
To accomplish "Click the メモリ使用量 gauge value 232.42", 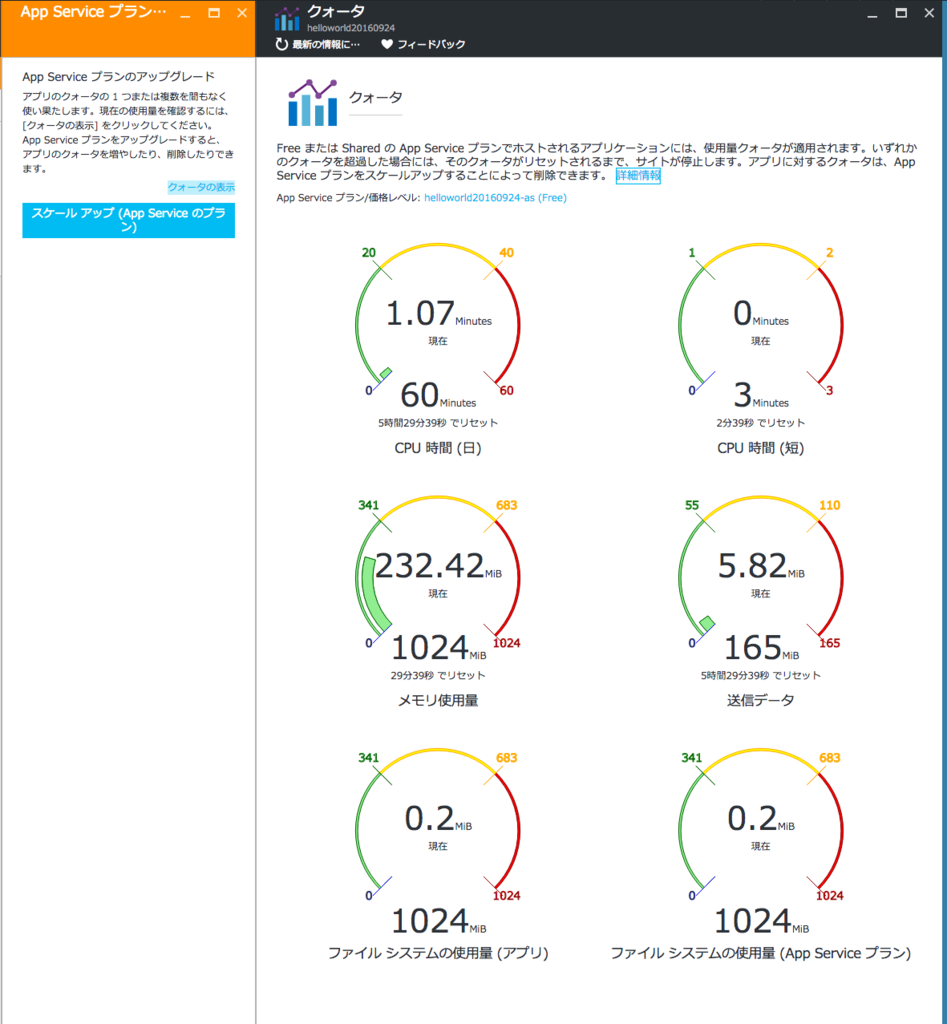I will point(429,566).
